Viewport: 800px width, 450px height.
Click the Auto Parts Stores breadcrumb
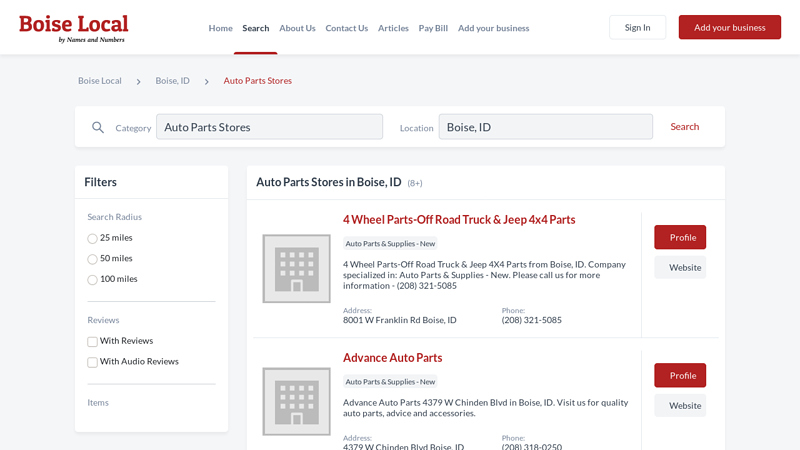pyautogui.click(x=258, y=81)
